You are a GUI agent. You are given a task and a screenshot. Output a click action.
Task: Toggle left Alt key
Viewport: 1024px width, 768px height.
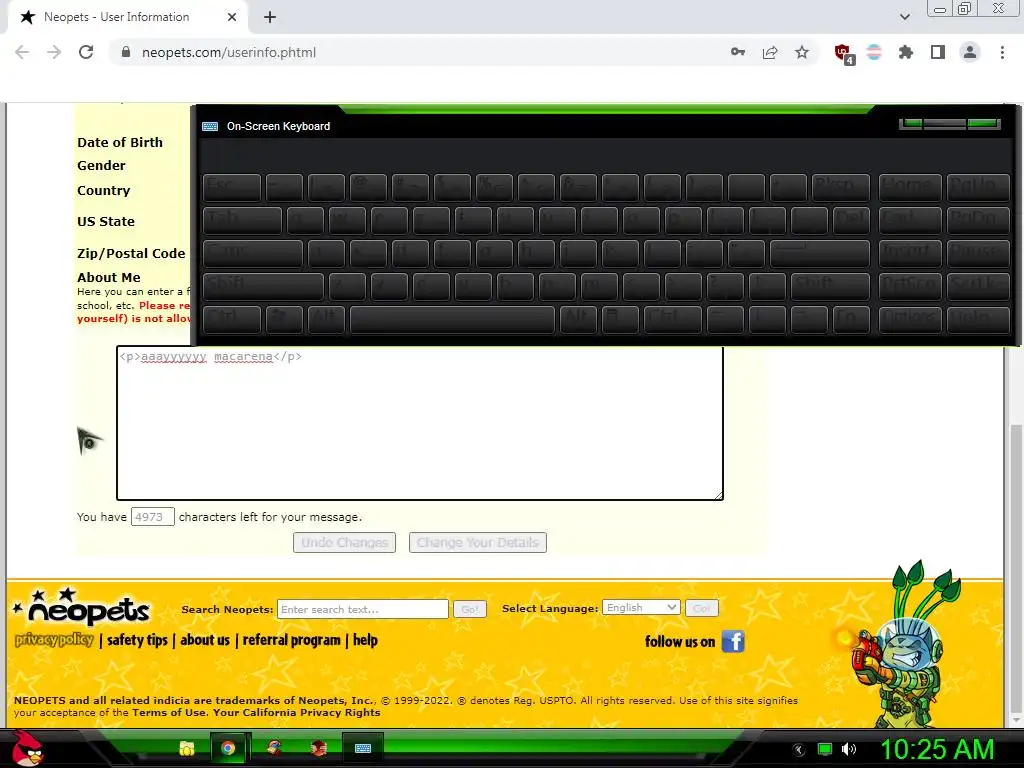click(x=326, y=320)
